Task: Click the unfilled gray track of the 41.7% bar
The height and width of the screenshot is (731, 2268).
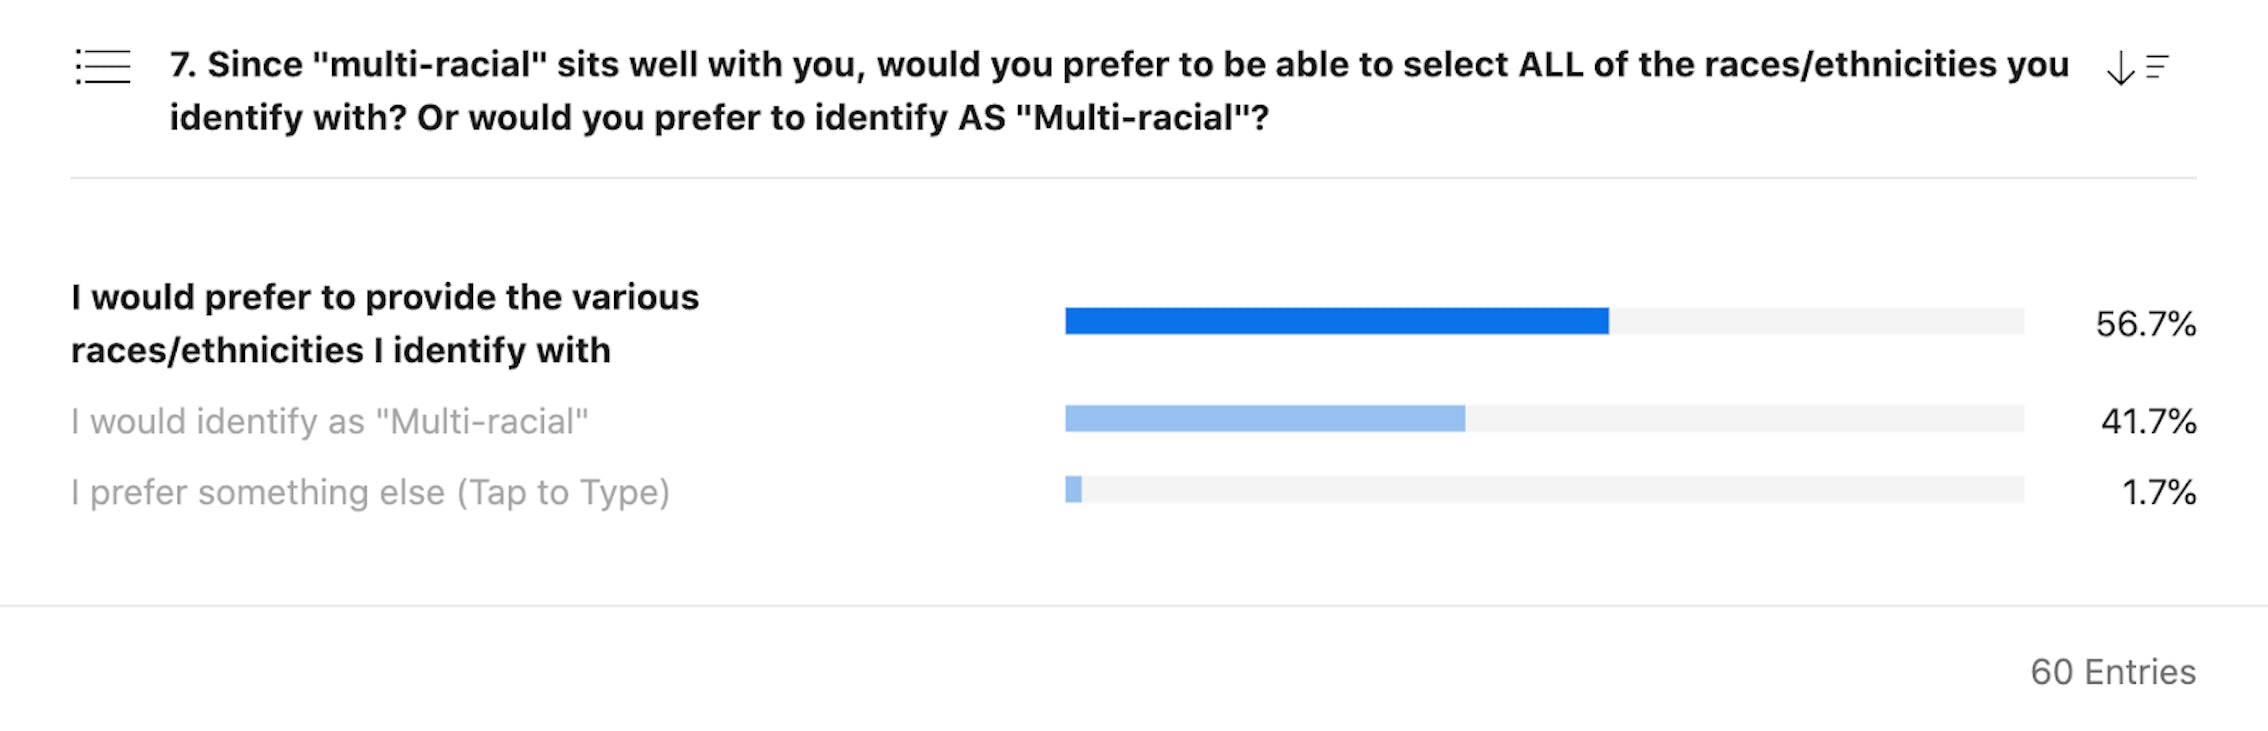Action: tap(1744, 418)
